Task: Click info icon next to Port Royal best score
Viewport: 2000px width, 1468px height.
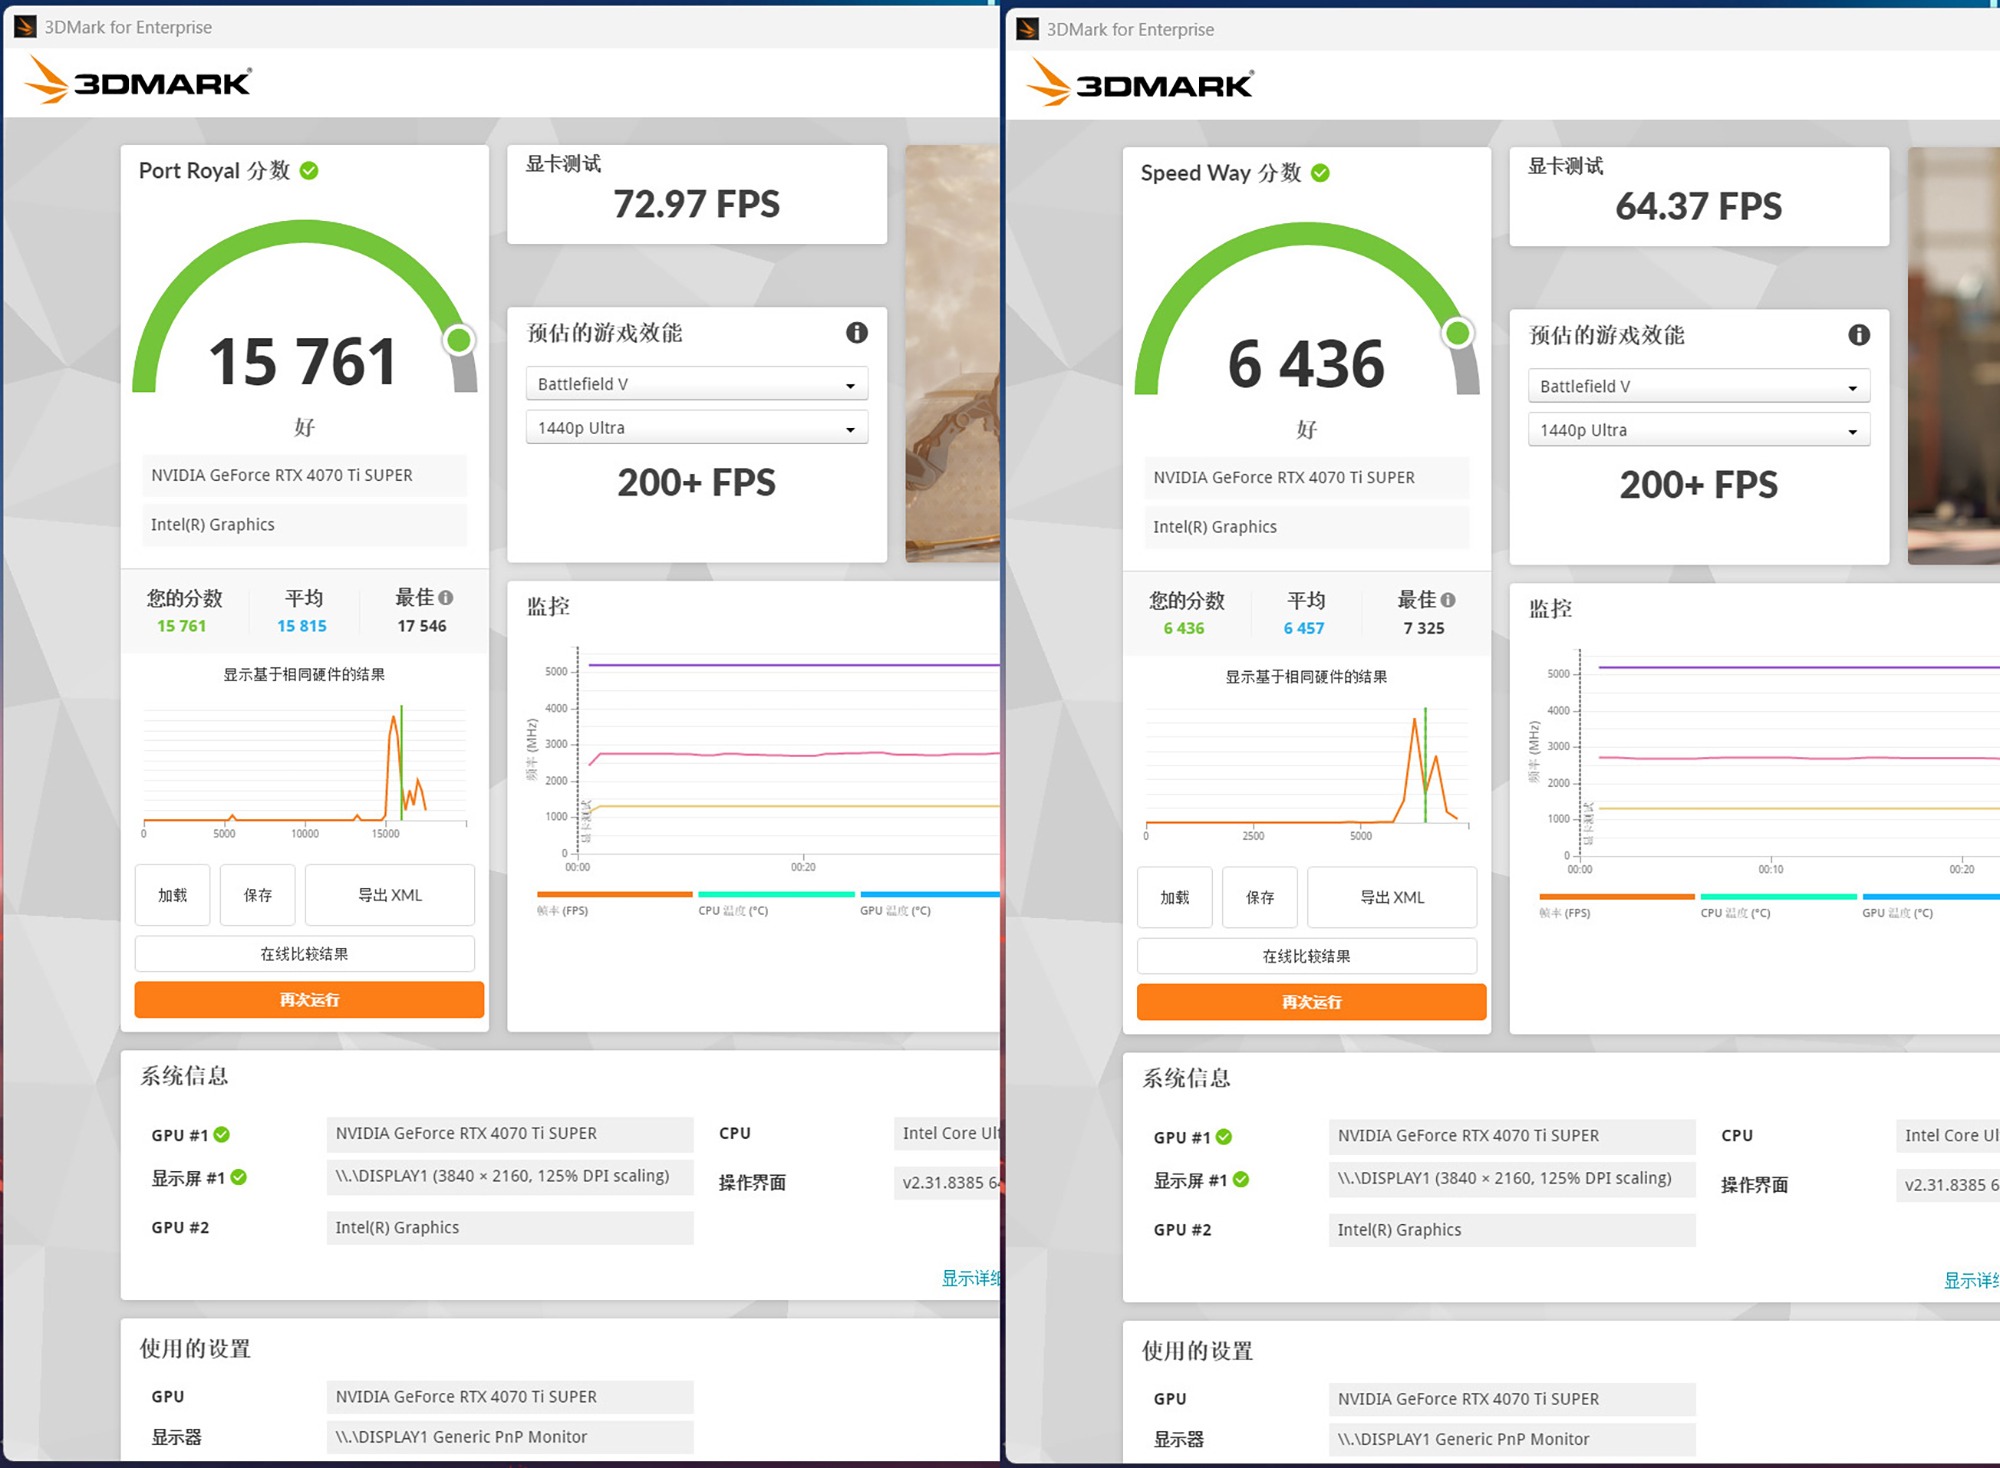Action: (x=446, y=598)
